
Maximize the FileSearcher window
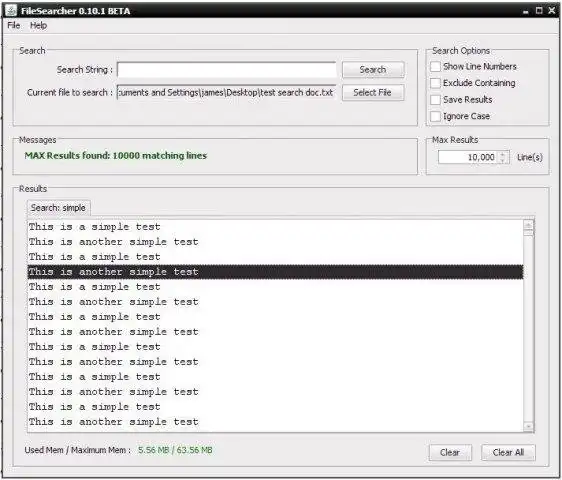pyautogui.click(x=539, y=11)
